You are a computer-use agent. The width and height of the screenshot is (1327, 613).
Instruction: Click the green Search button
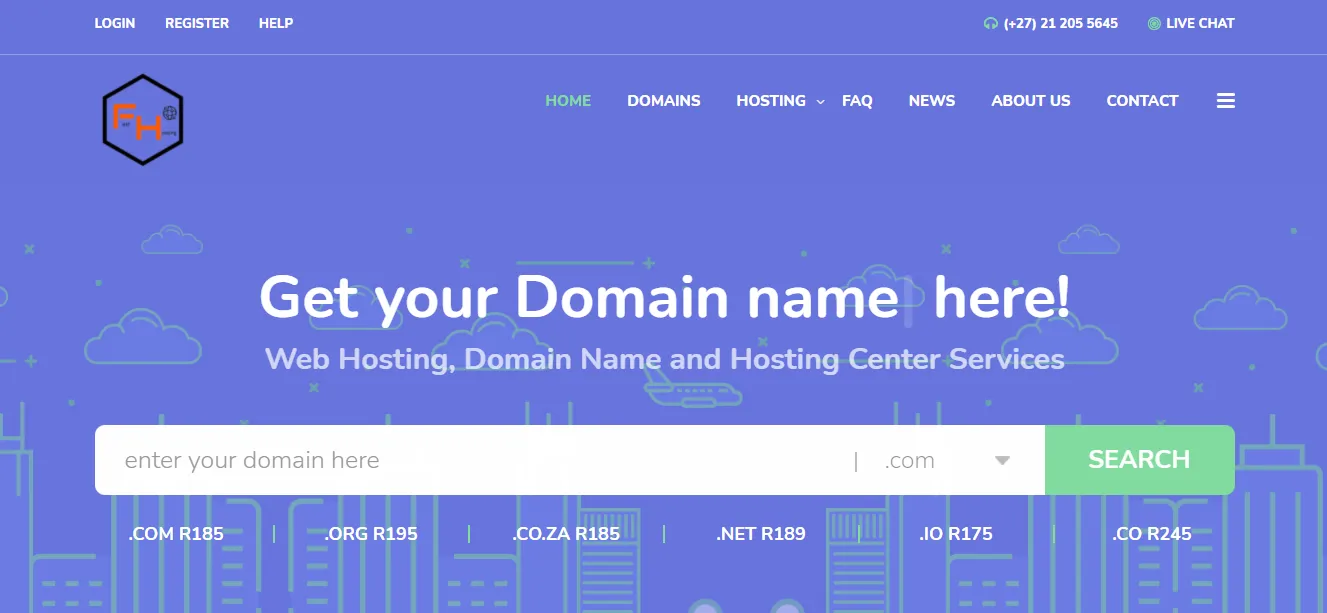(x=1140, y=460)
